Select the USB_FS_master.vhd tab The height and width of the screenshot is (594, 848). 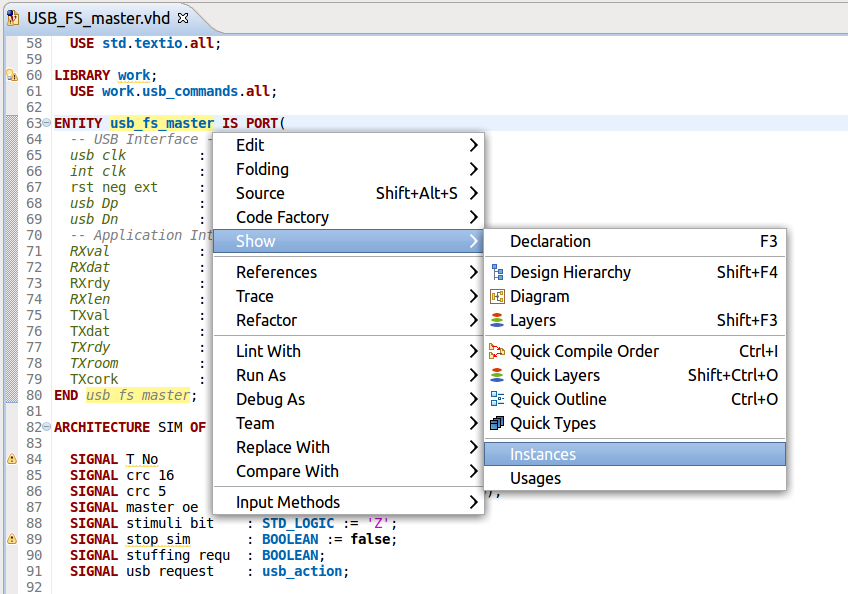97,18
